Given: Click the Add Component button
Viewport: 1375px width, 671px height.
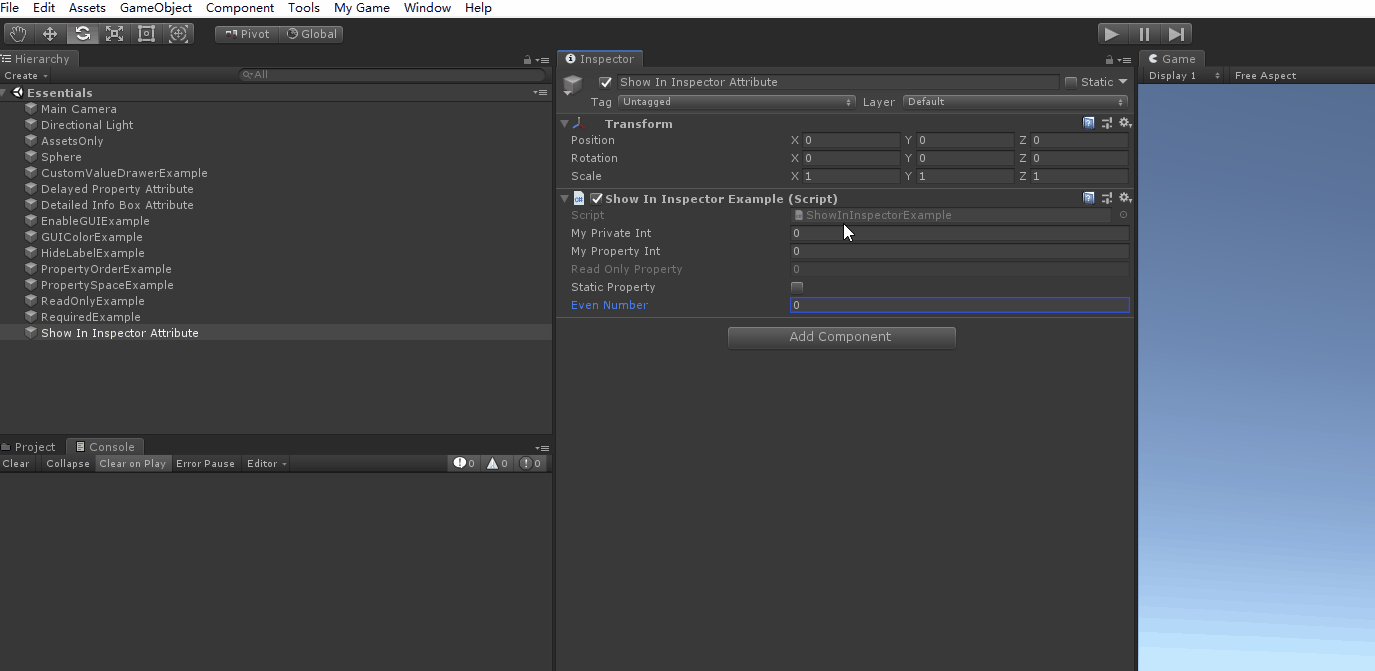Looking at the screenshot, I should (841, 337).
